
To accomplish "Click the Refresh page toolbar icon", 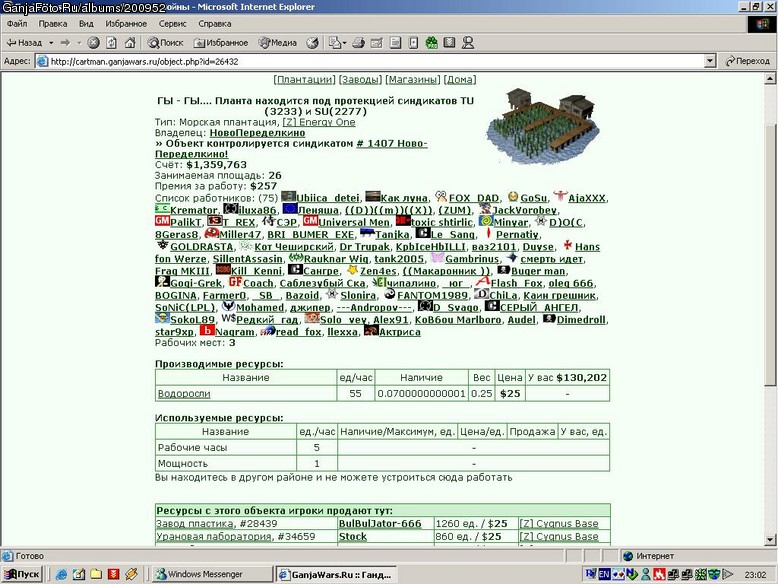I will [112, 43].
